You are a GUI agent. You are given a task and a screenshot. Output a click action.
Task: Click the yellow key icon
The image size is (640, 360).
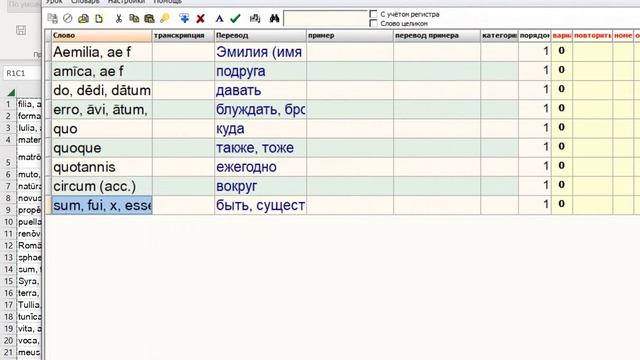point(165,18)
